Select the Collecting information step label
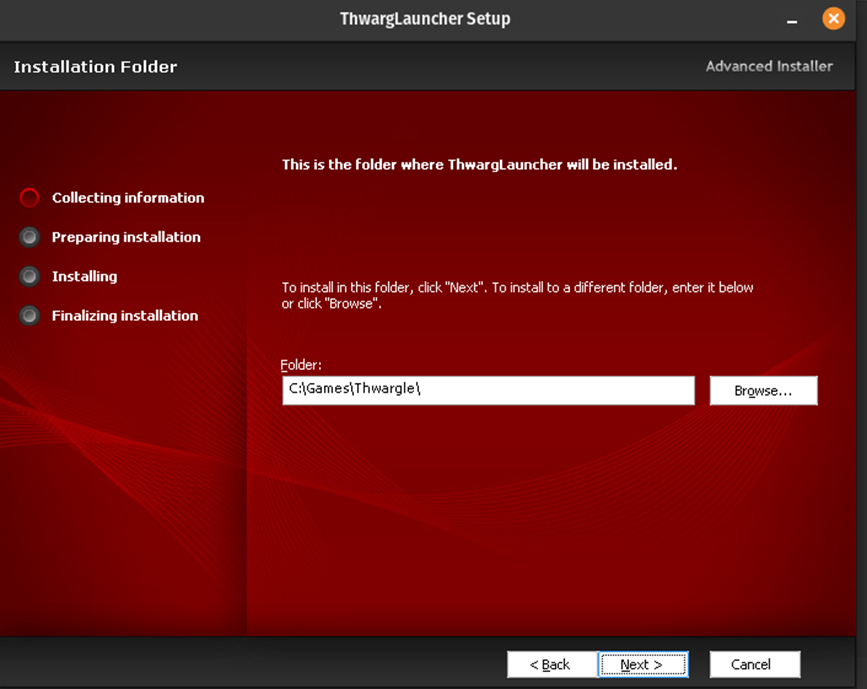The width and height of the screenshot is (867, 689). click(128, 198)
